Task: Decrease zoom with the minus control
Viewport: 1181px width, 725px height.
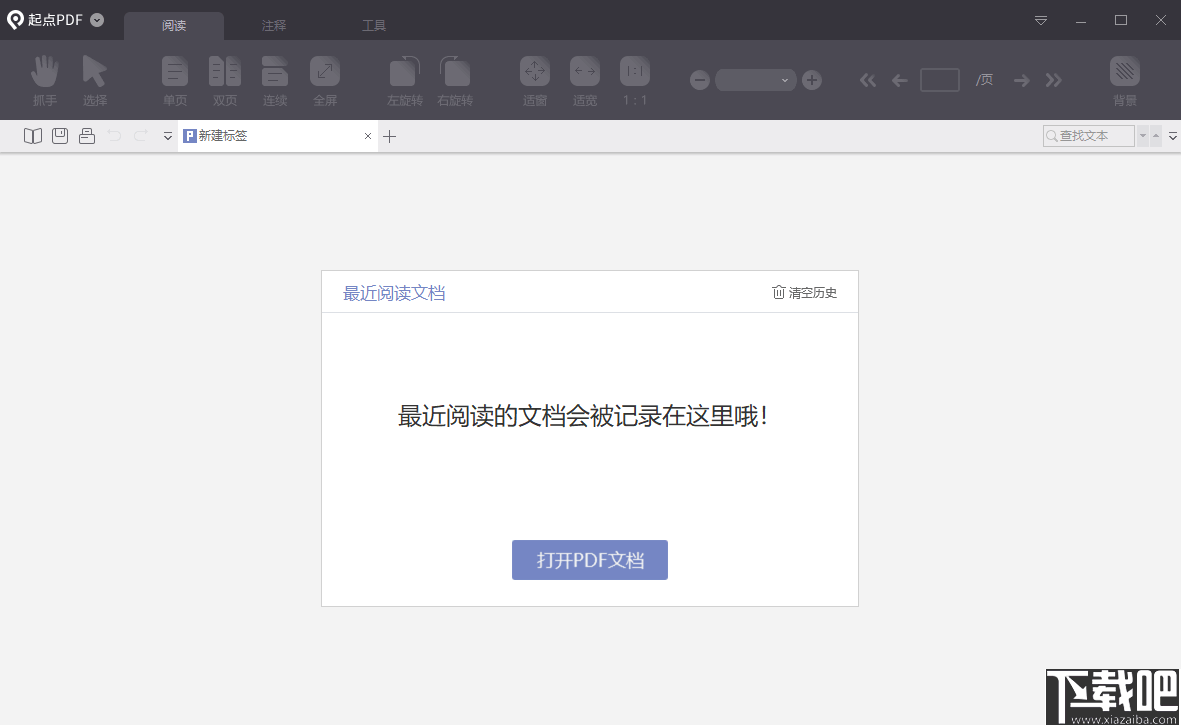Action: click(699, 80)
